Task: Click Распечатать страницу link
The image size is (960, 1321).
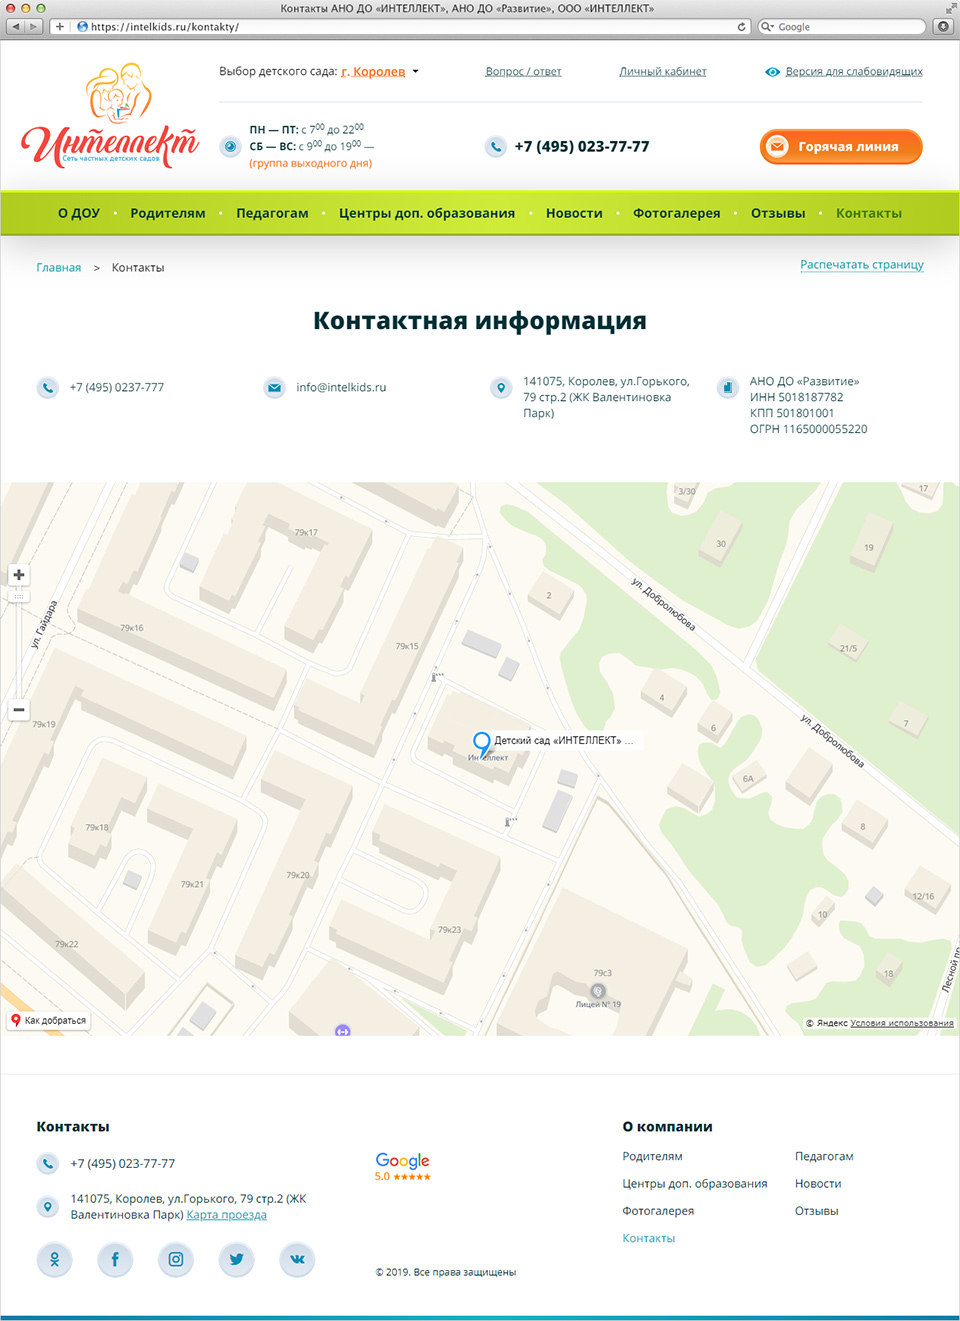Action: [862, 265]
